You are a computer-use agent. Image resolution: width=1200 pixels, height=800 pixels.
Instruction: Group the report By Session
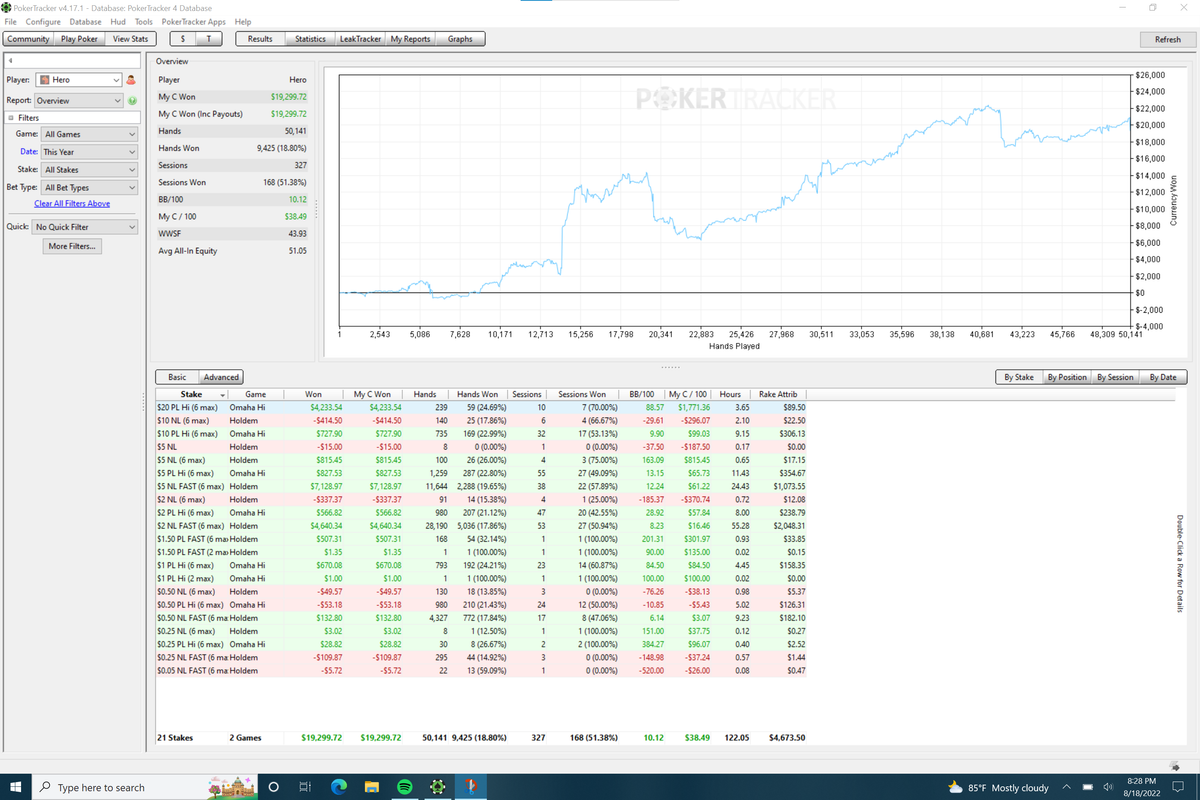[1115, 377]
